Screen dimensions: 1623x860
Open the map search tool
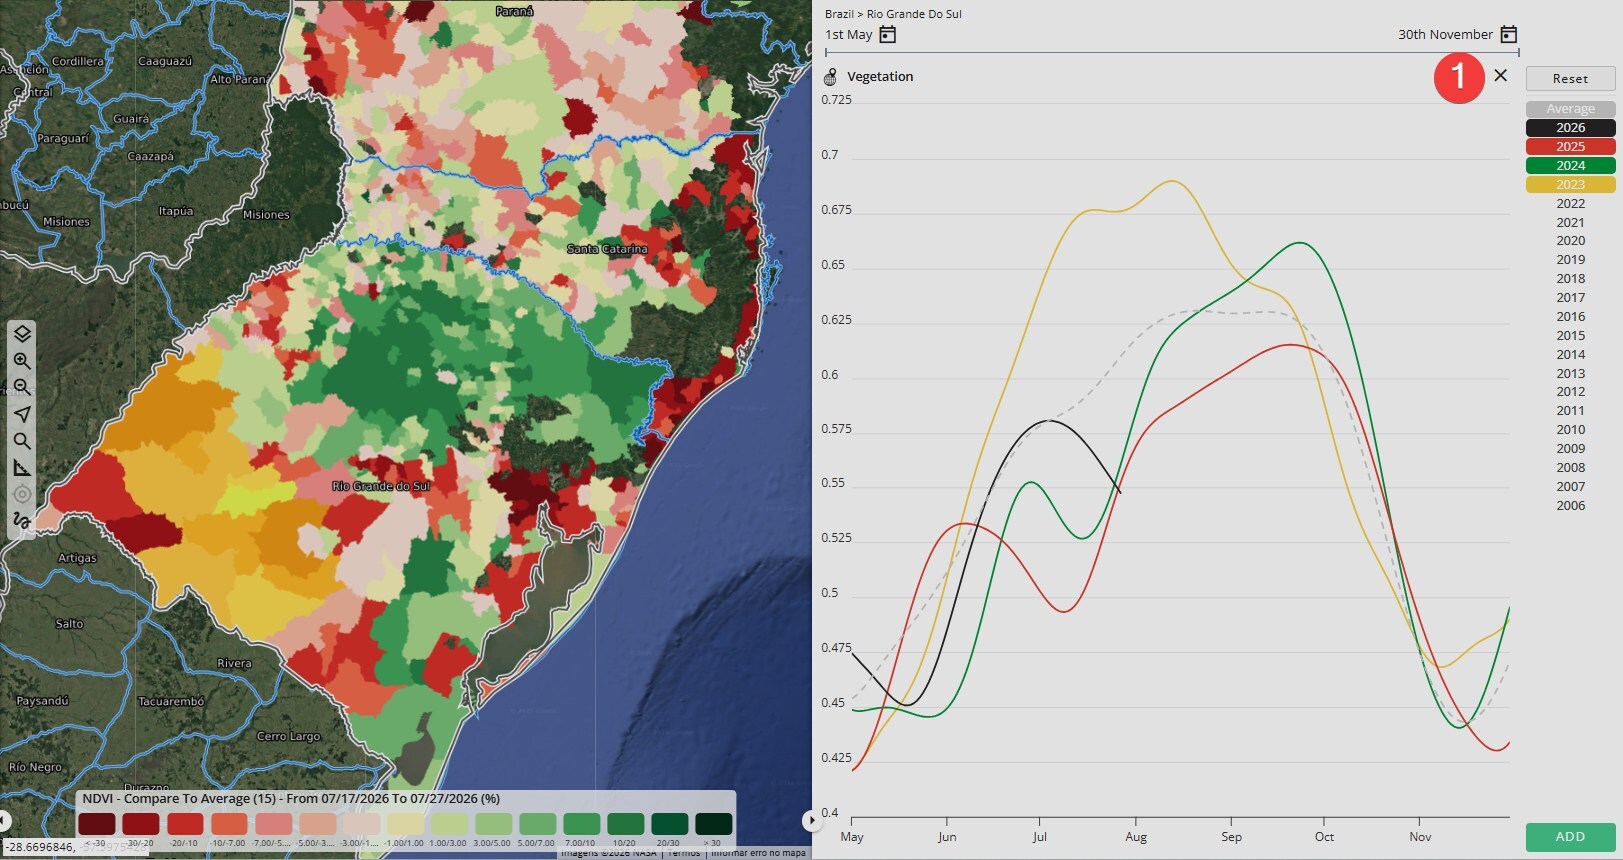coord(22,441)
